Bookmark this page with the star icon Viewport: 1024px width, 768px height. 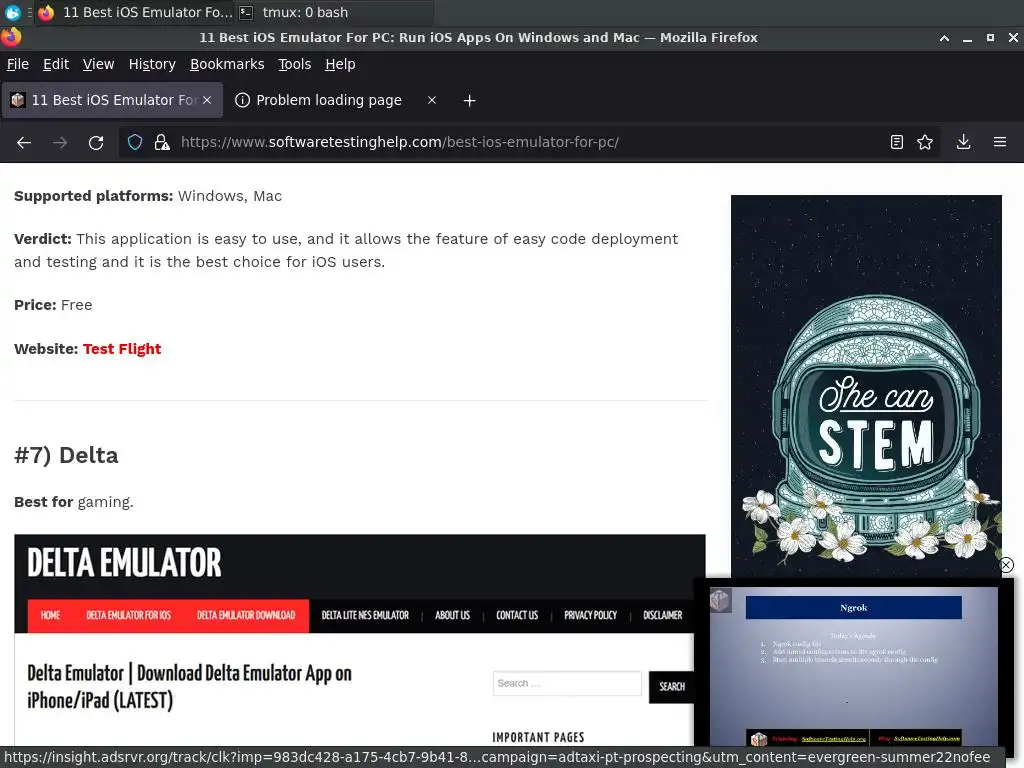[925, 142]
